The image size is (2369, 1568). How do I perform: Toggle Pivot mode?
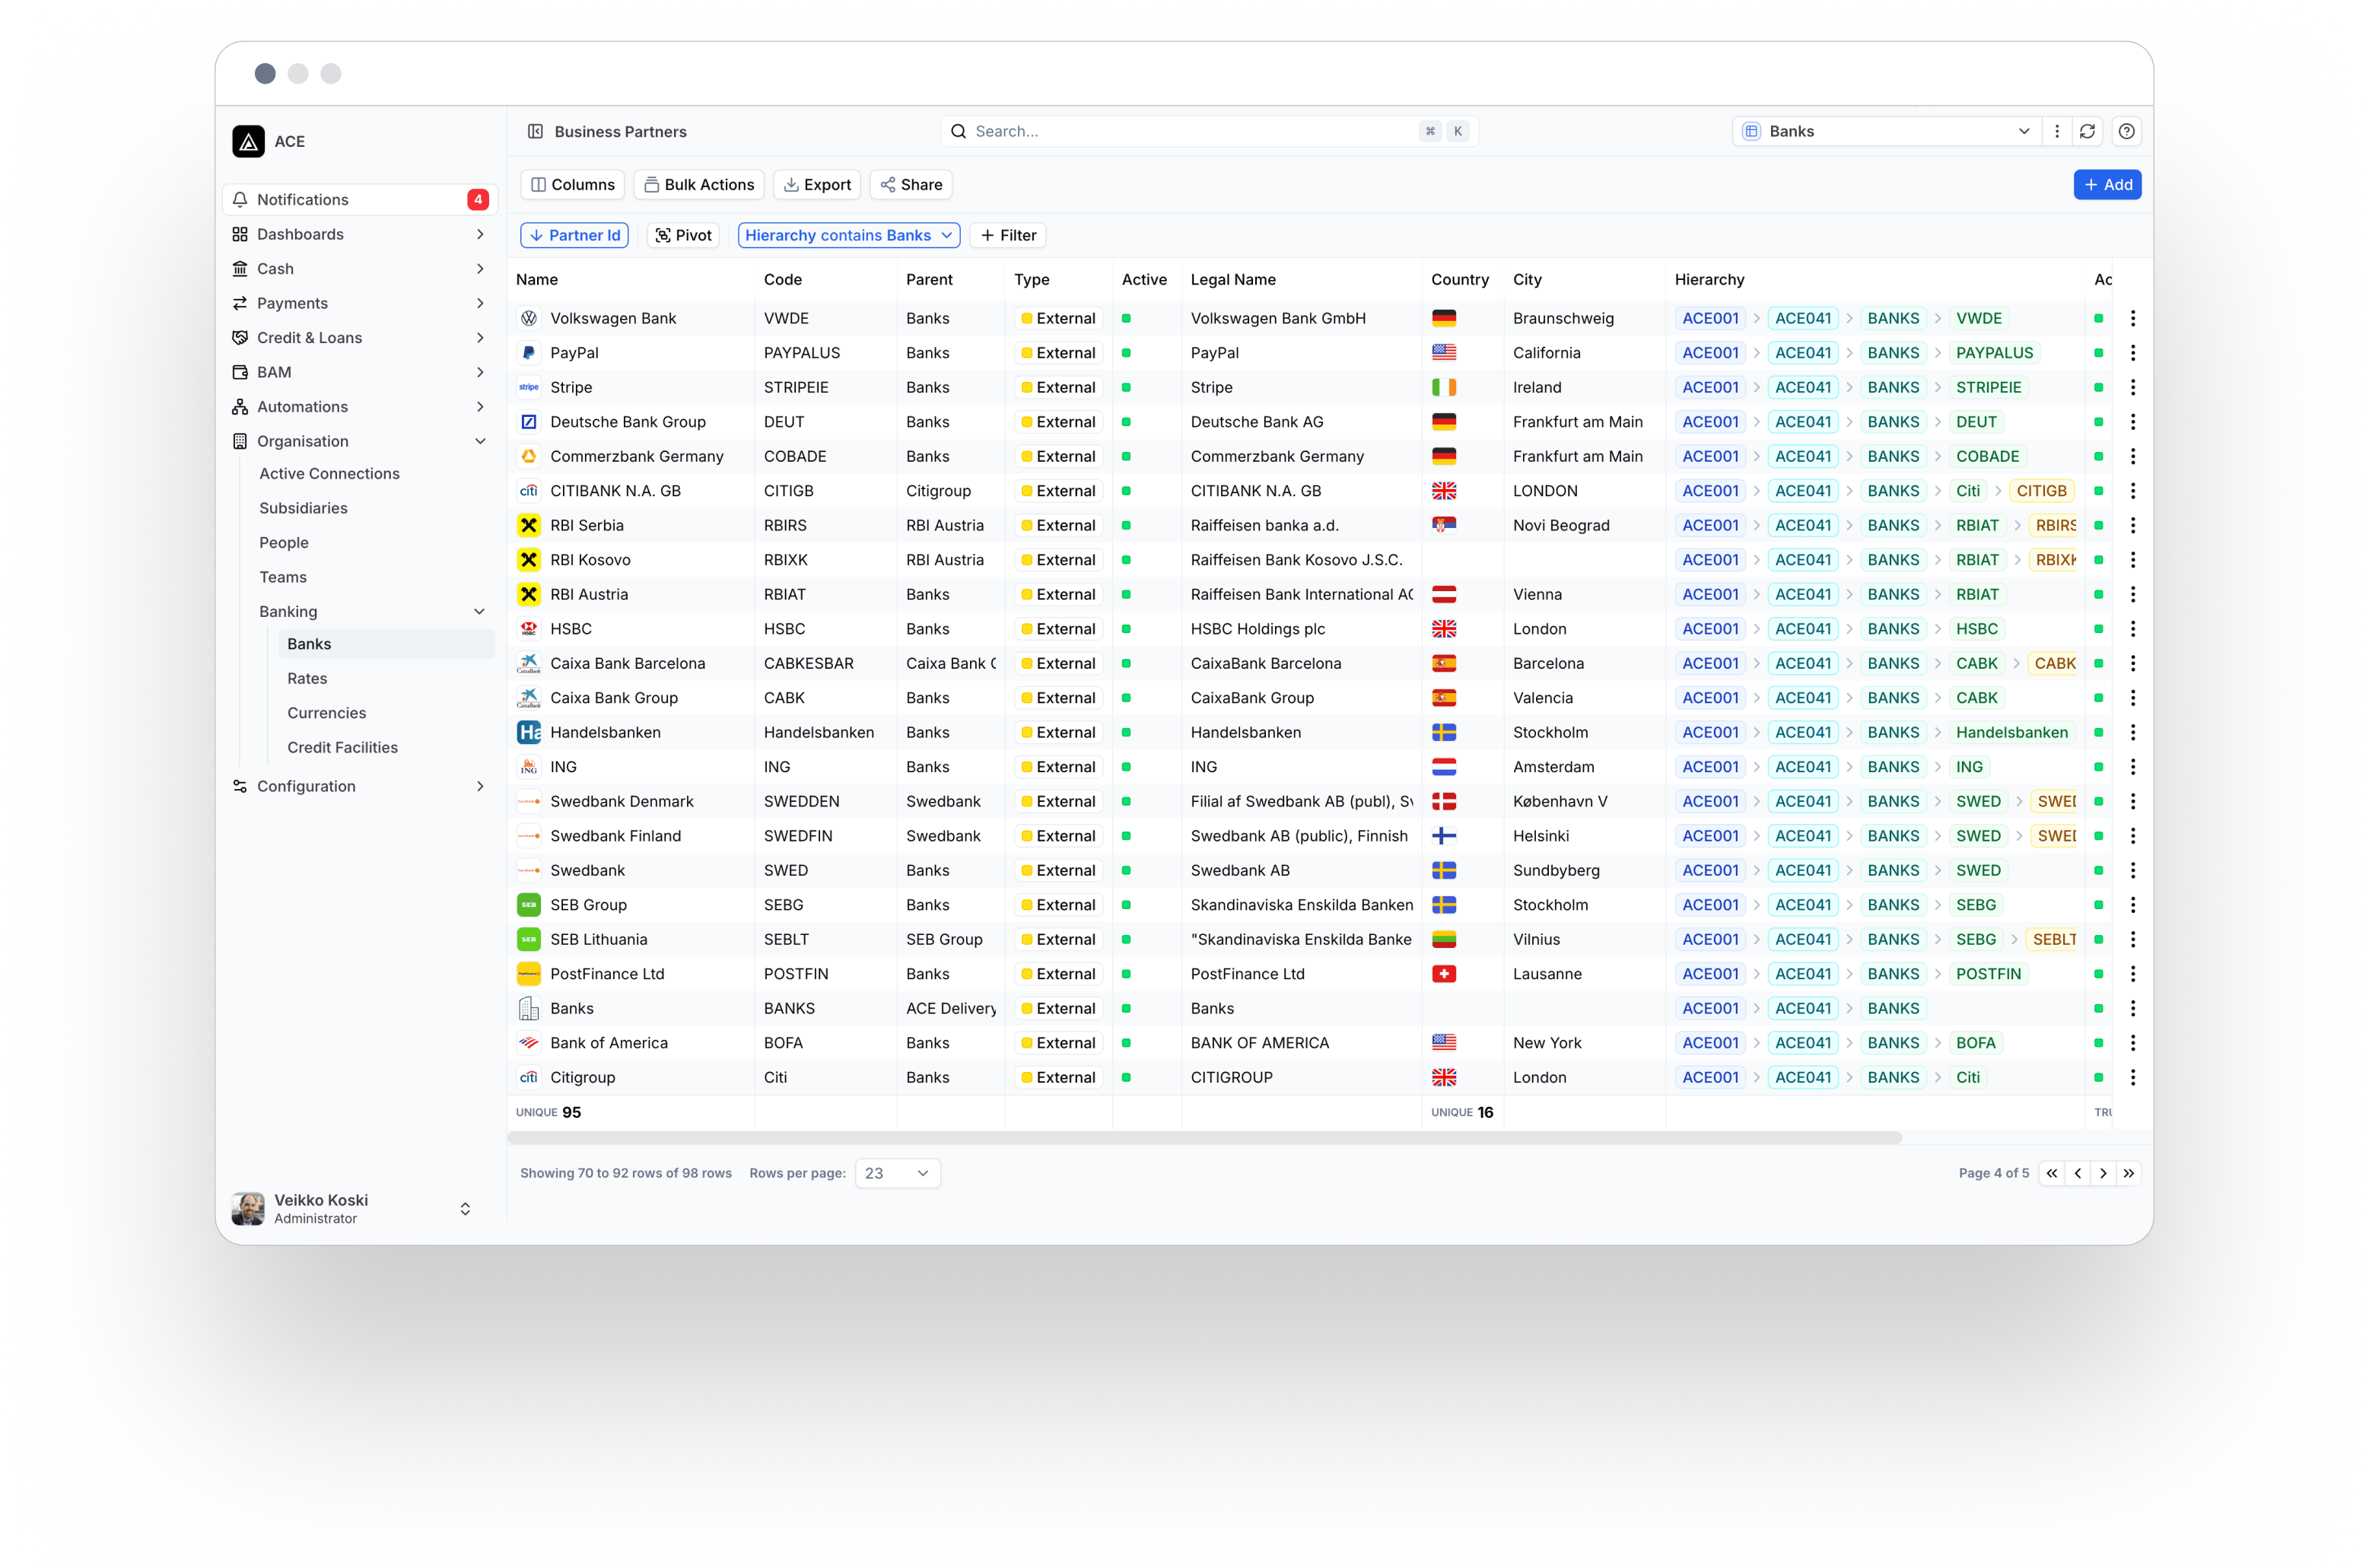tap(683, 235)
